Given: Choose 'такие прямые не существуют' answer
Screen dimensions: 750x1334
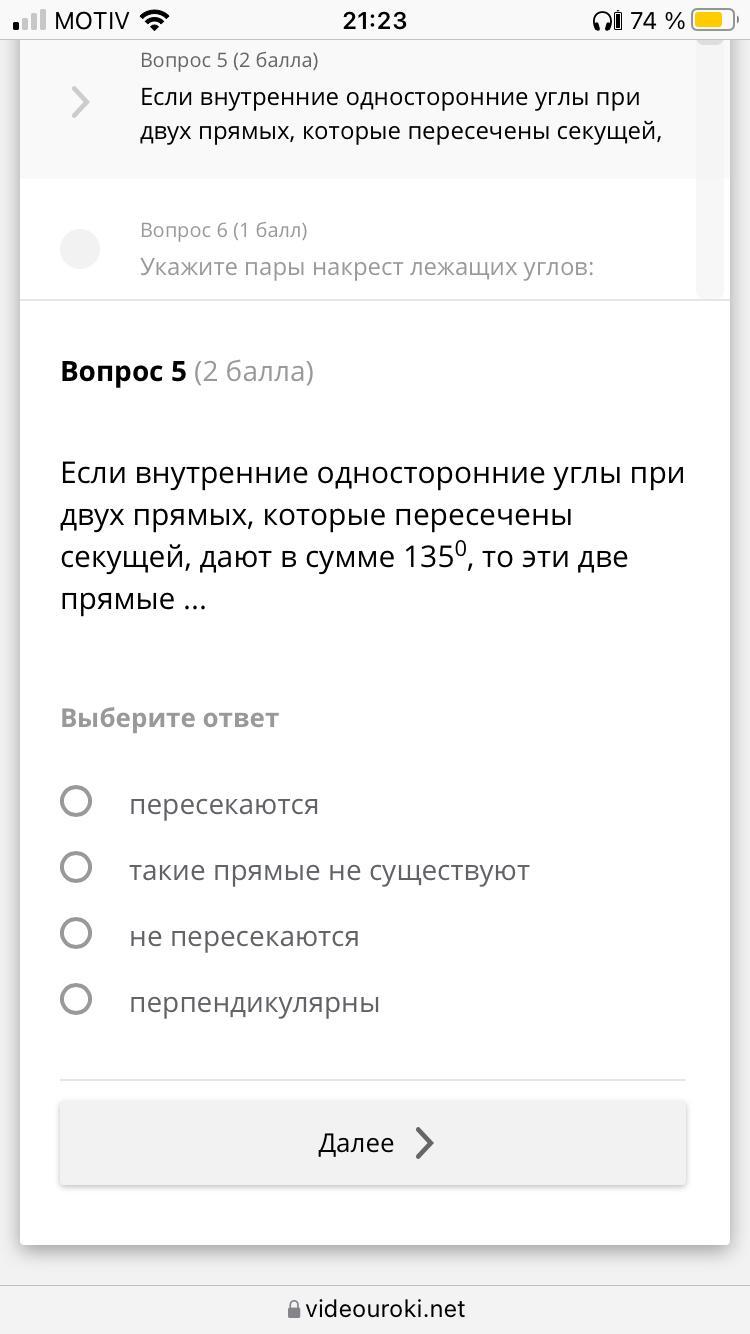Looking at the screenshot, I should 76,868.
